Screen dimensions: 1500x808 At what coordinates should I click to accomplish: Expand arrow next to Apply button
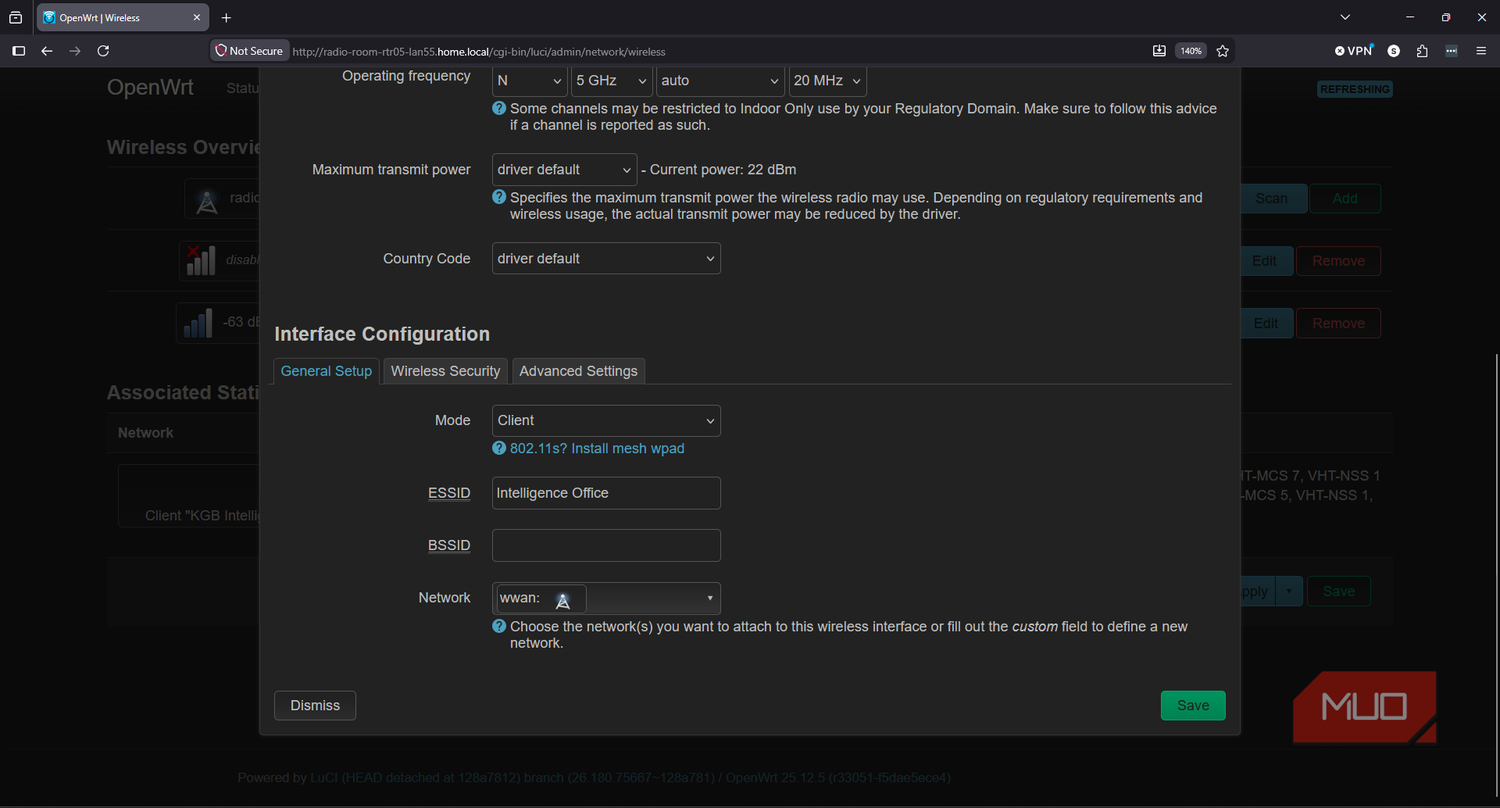click(x=1289, y=591)
